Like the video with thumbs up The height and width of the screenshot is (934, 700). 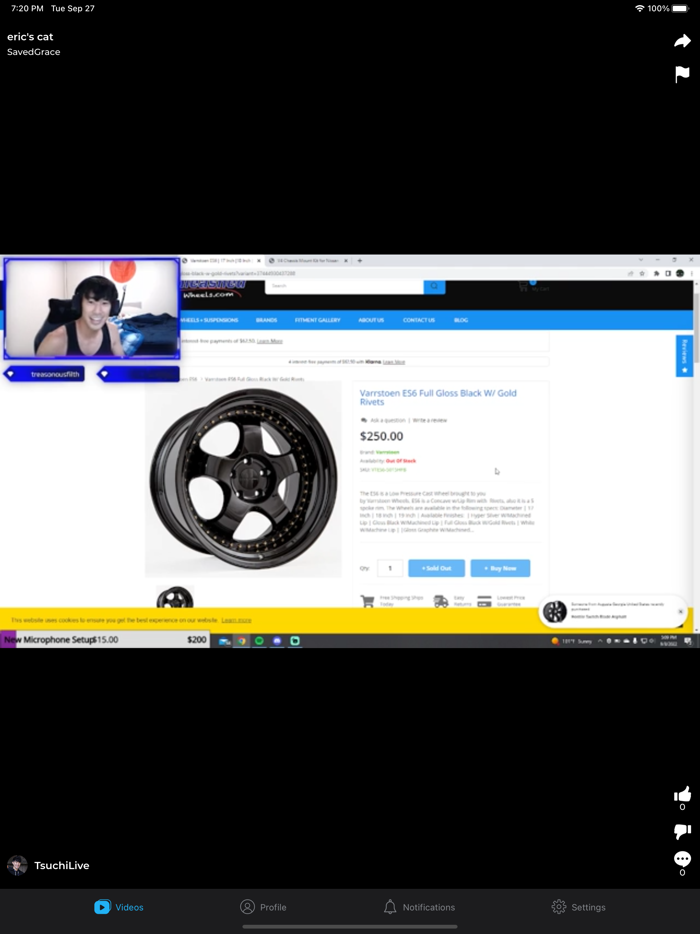tap(682, 794)
